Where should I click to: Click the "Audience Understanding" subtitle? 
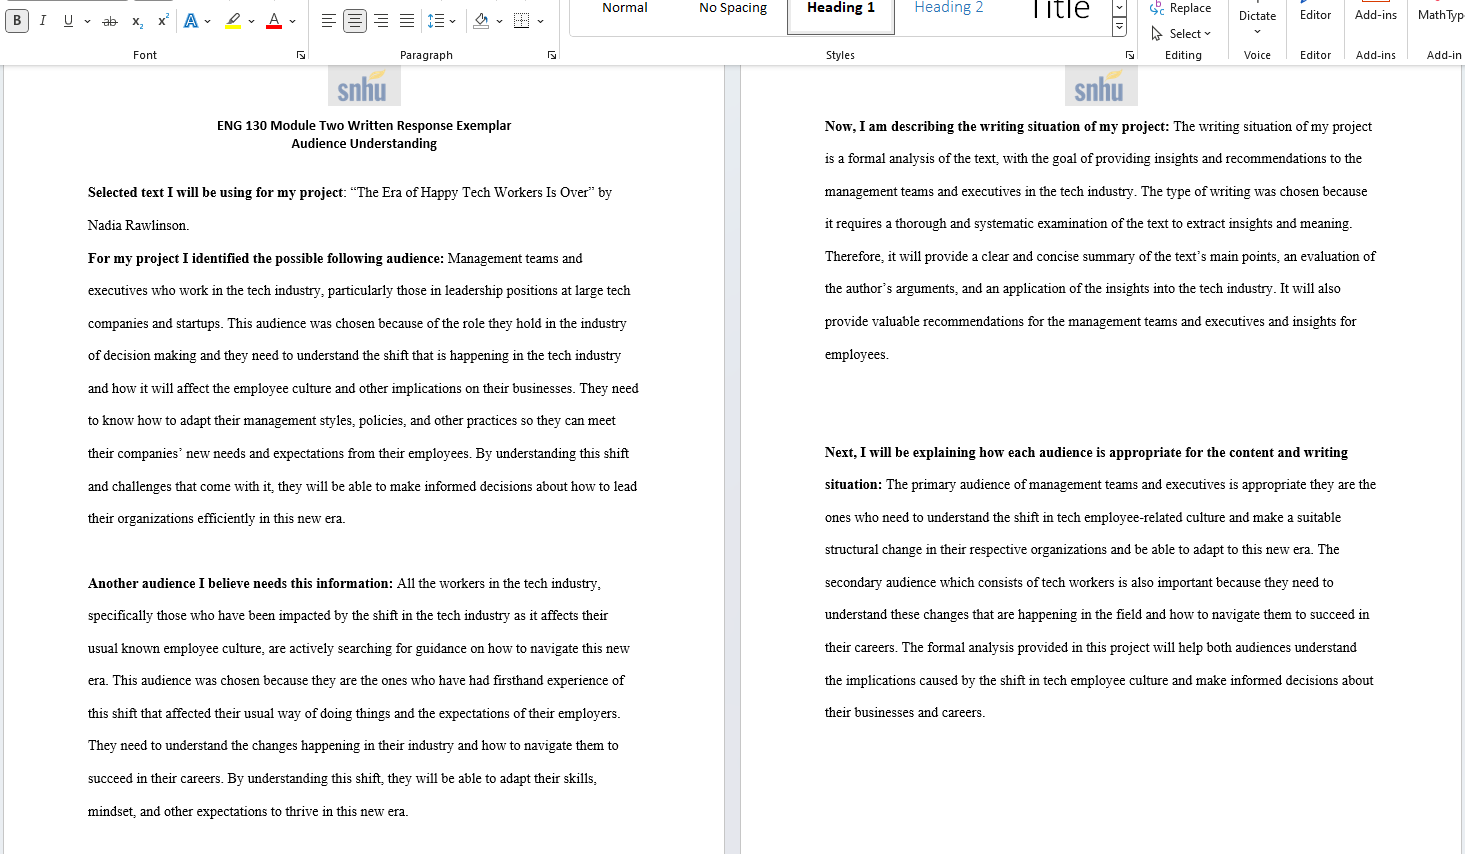click(x=364, y=144)
